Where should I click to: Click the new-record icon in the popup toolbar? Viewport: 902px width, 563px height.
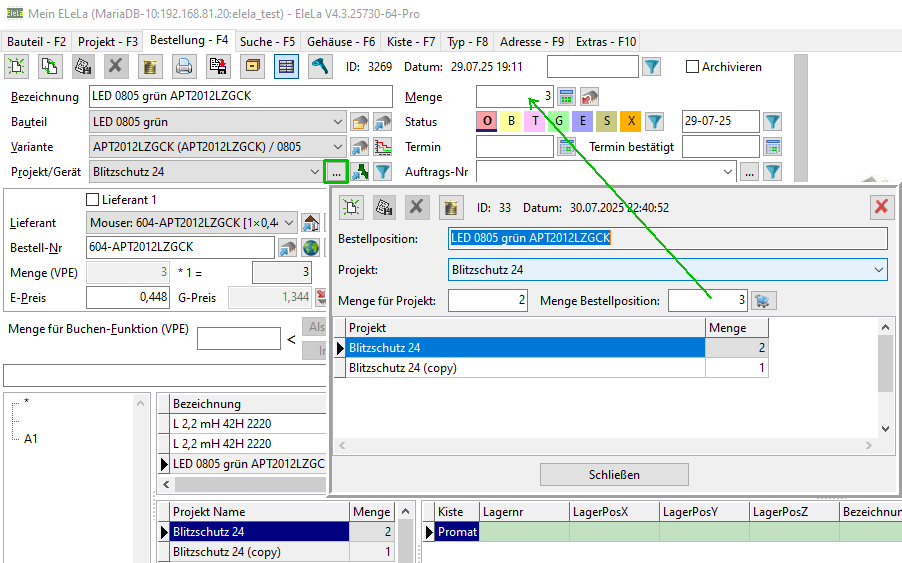352,207
